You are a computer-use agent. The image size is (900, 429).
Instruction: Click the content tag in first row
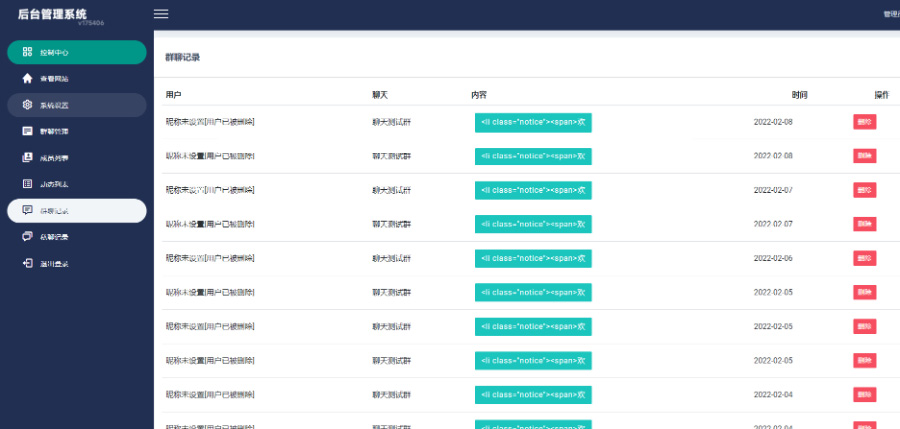tap(533, 122)
